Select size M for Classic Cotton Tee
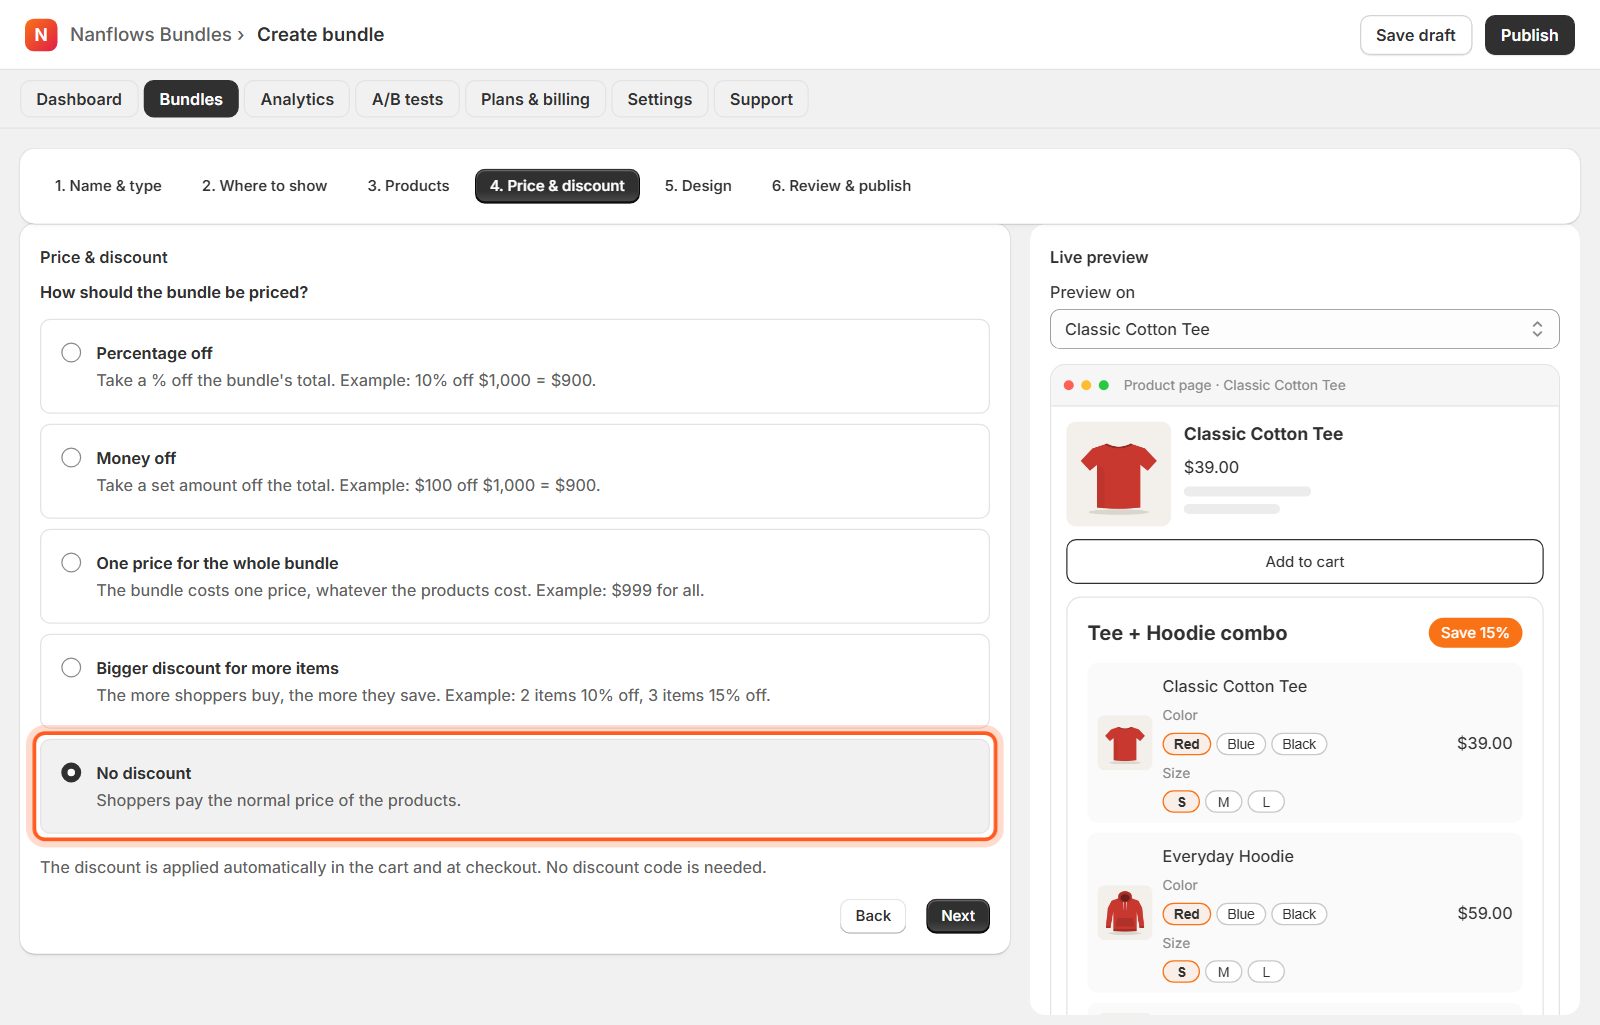 pos(1223,802)
